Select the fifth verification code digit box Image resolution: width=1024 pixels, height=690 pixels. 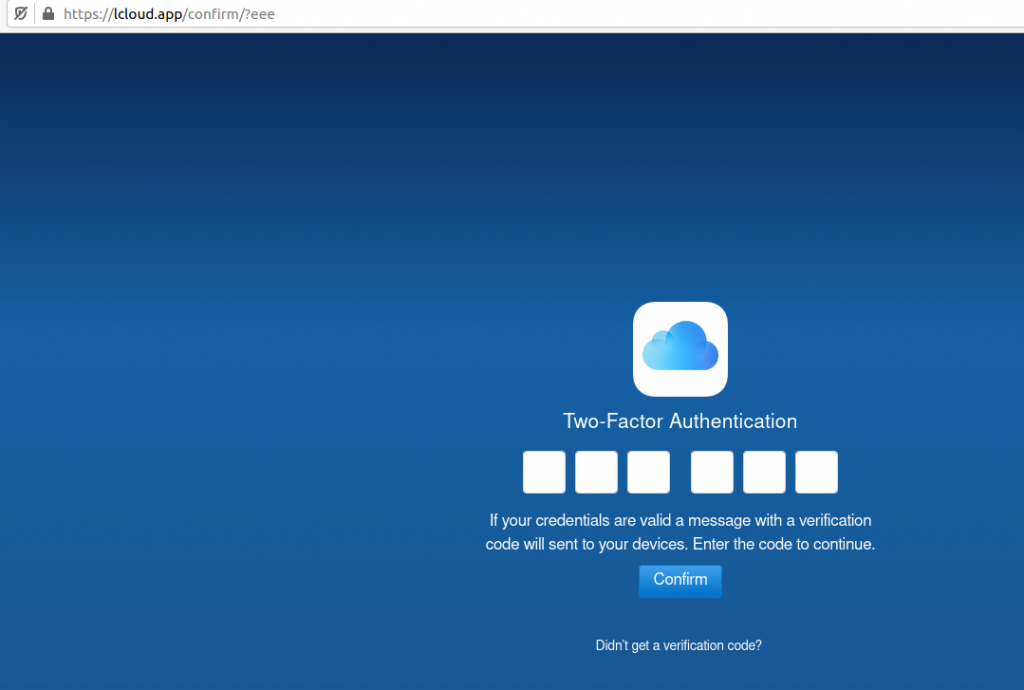click(x=764, y=472)
